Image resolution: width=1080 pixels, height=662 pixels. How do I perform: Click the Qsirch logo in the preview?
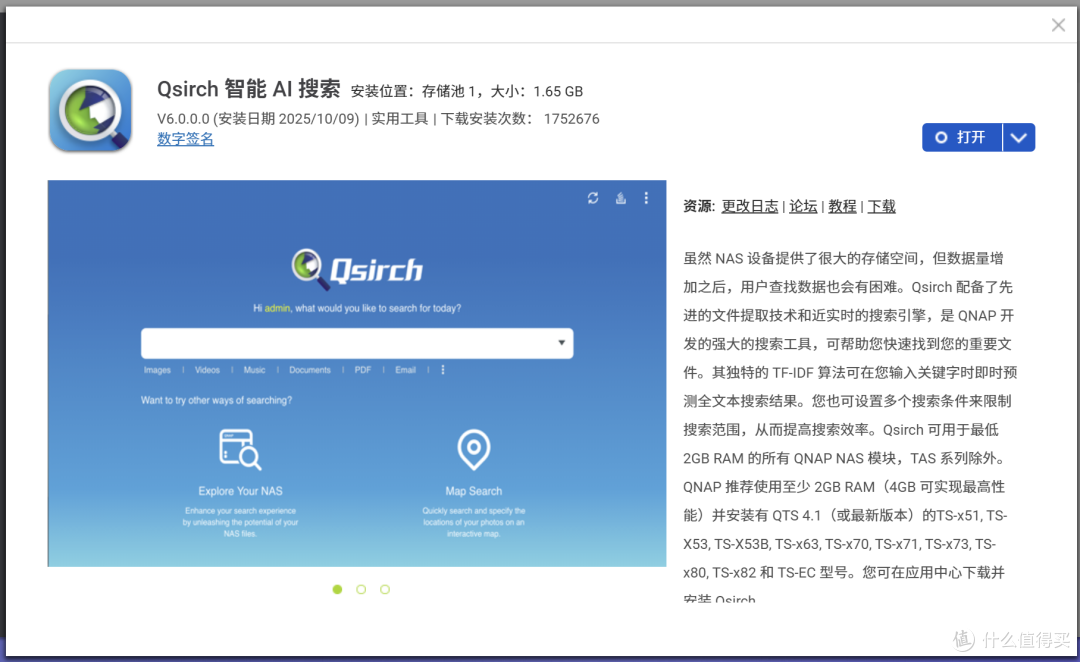click(x=357, y=269)
